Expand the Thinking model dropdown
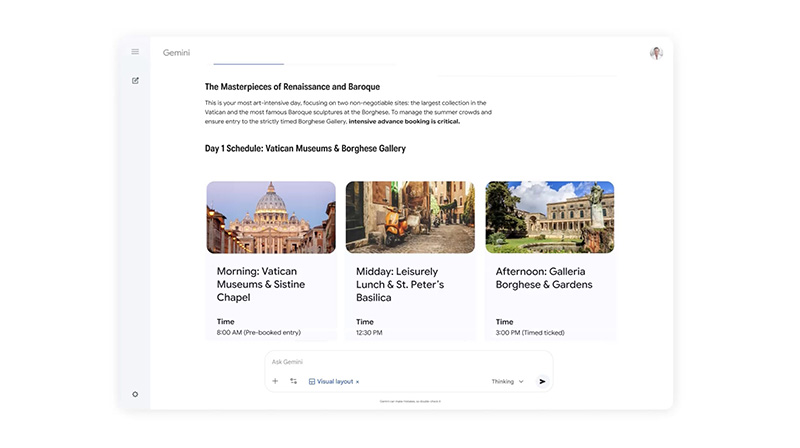The width and height of the screenshot is (800, 448). (x=507, y=381)
